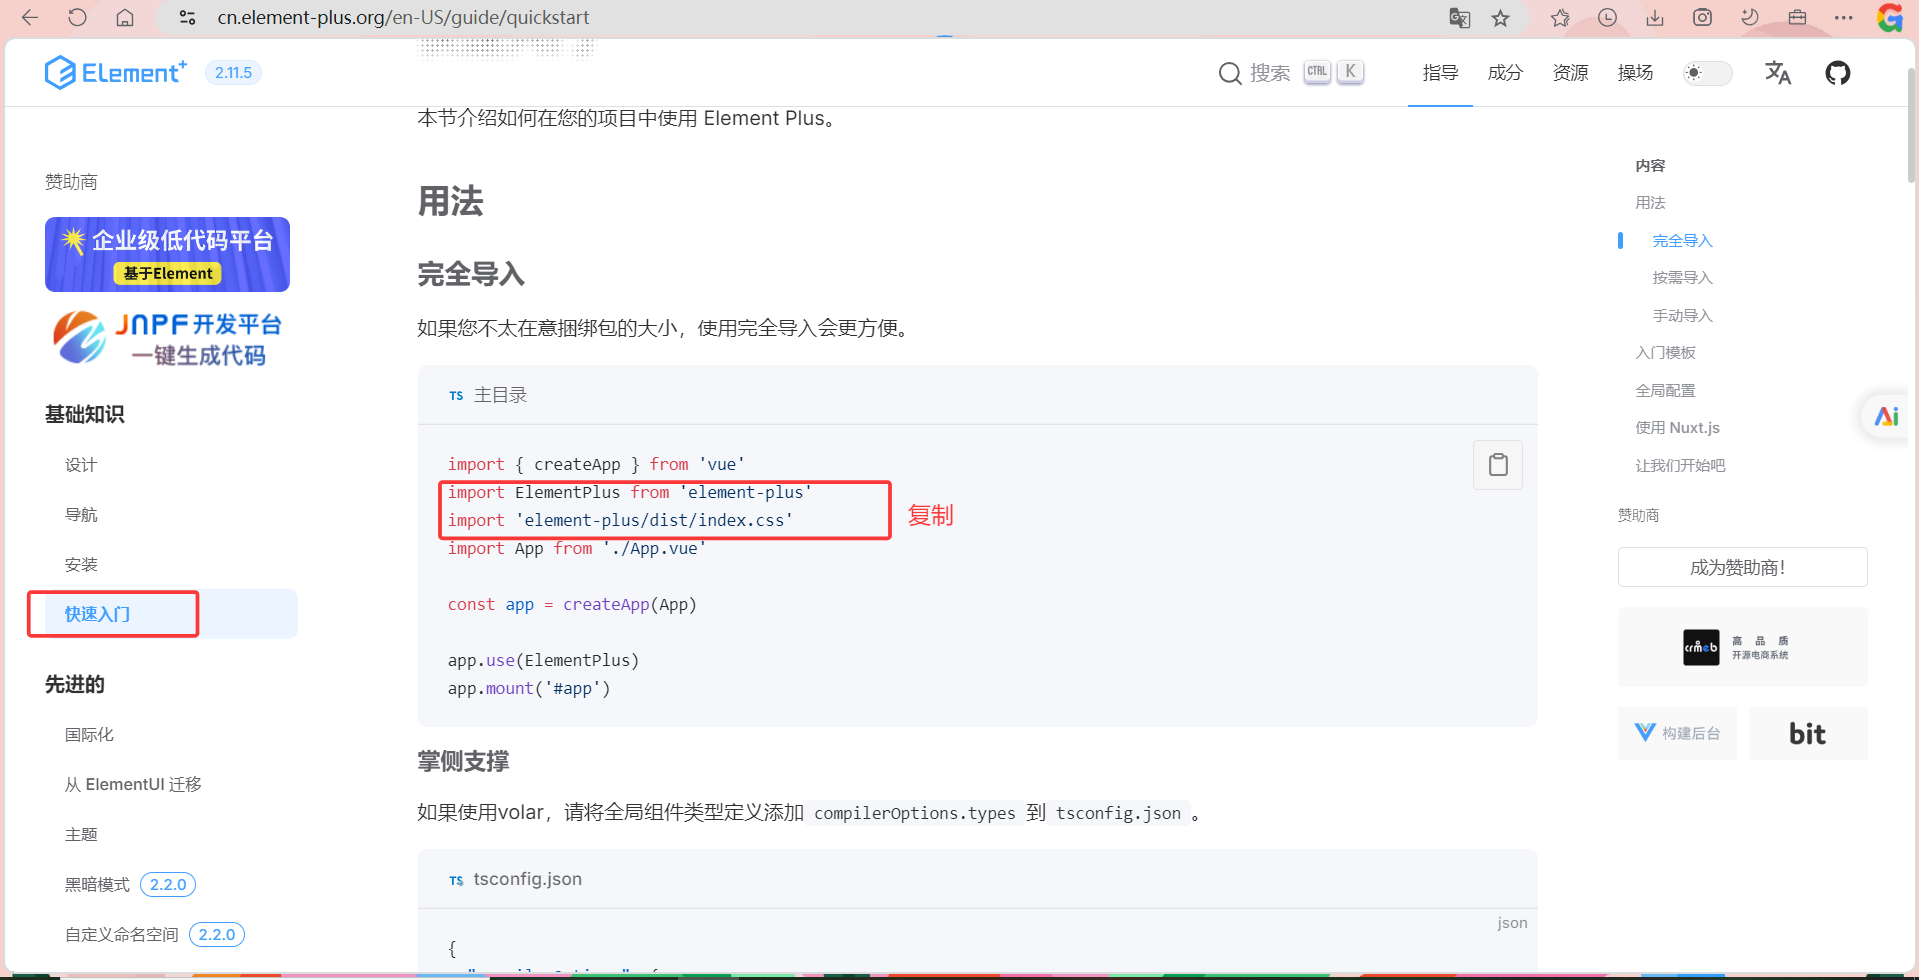Click the bit sponsor card

click(x=1807, y=733)
